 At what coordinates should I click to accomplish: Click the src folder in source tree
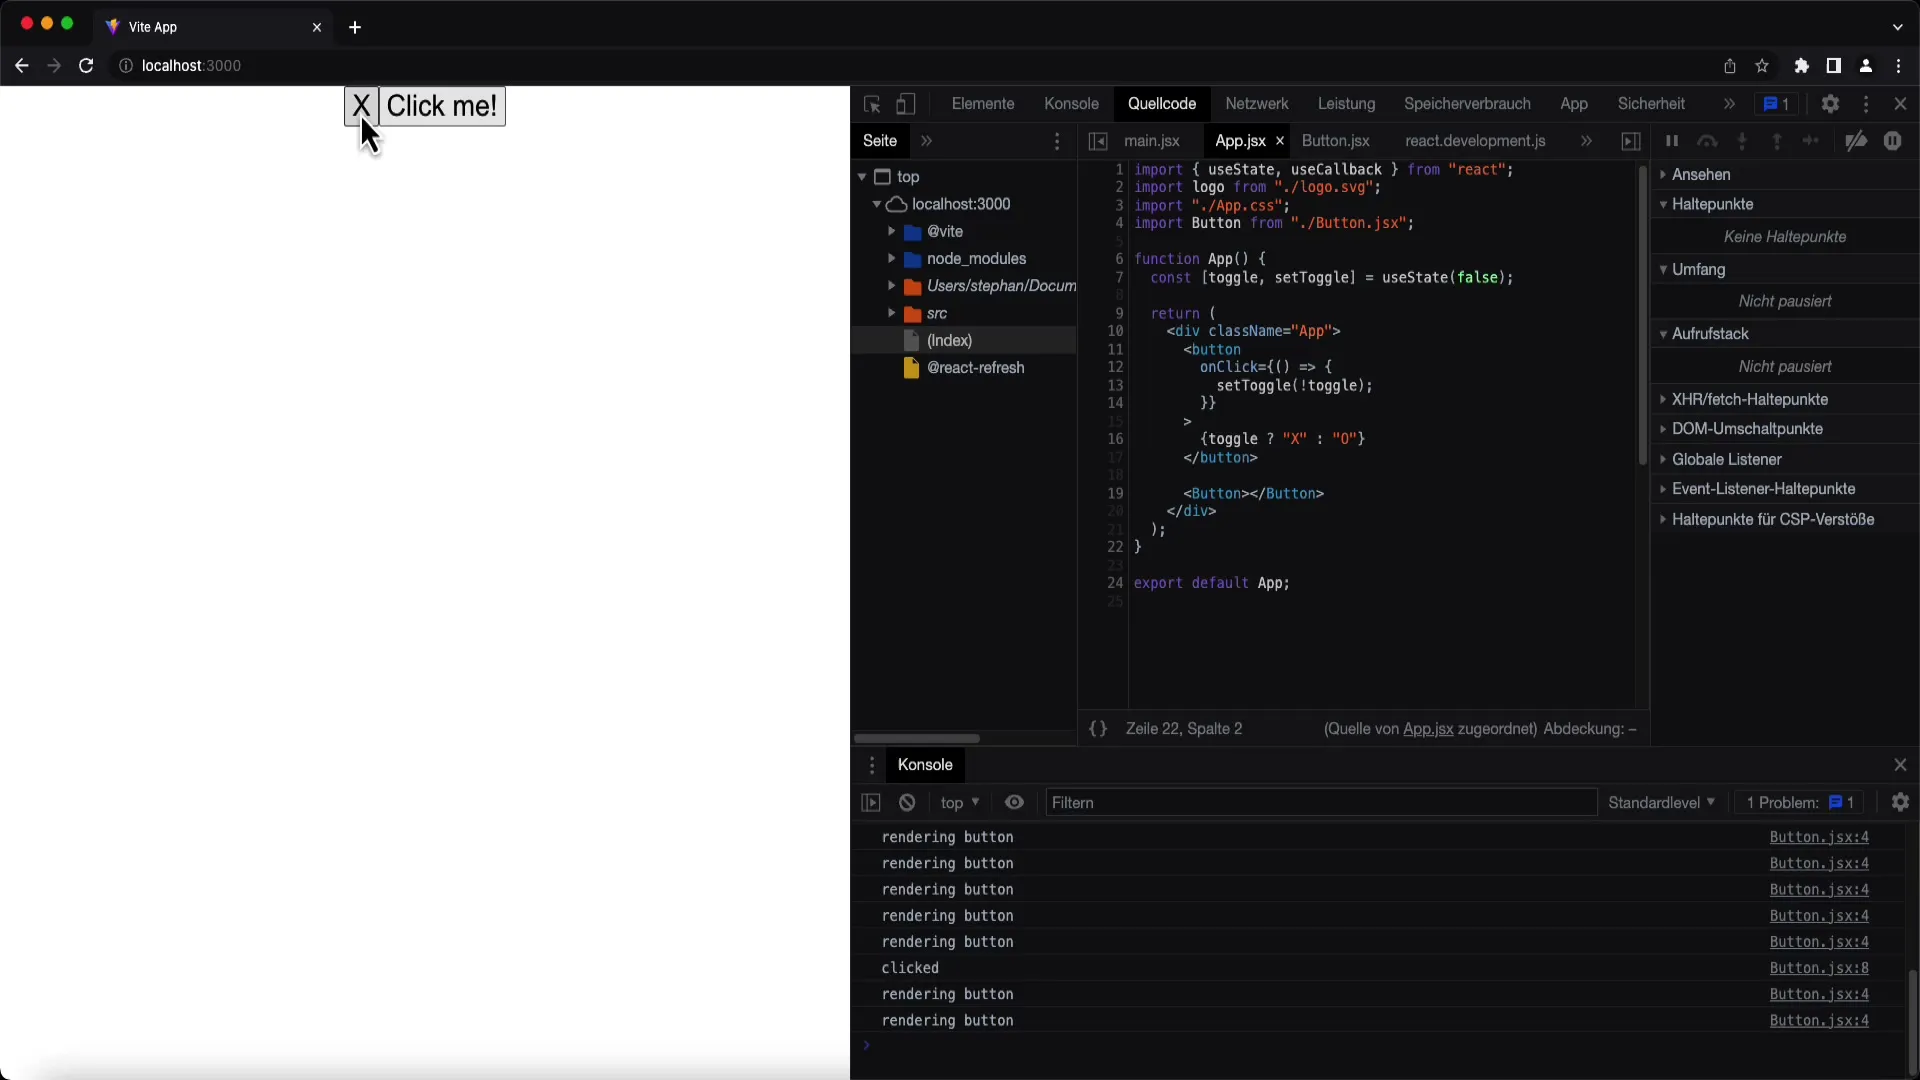coord(936,313)
